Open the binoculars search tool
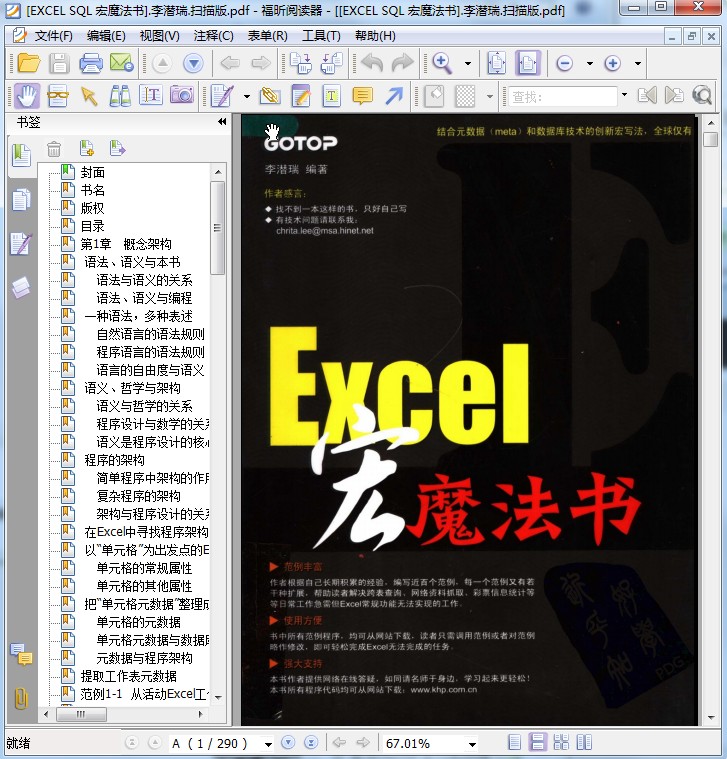727x759 pixels. (120, 96)
